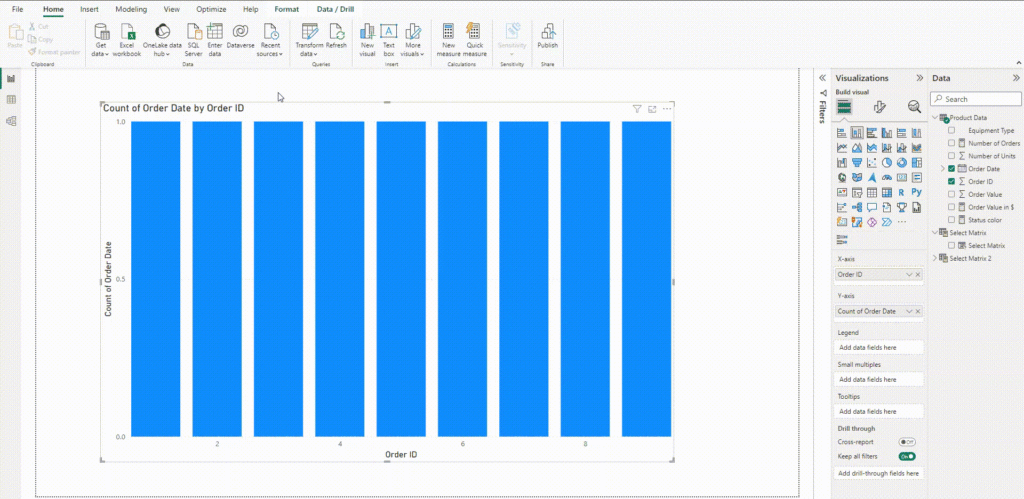Screen dimensions: 1024x499
Task: Uncheck the Order ID field checkbox
Action: click(951, 181)
